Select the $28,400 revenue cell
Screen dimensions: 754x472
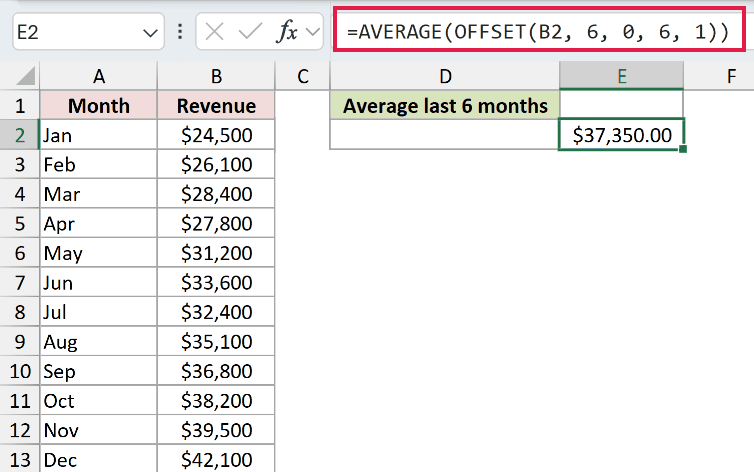click(216, 194)
